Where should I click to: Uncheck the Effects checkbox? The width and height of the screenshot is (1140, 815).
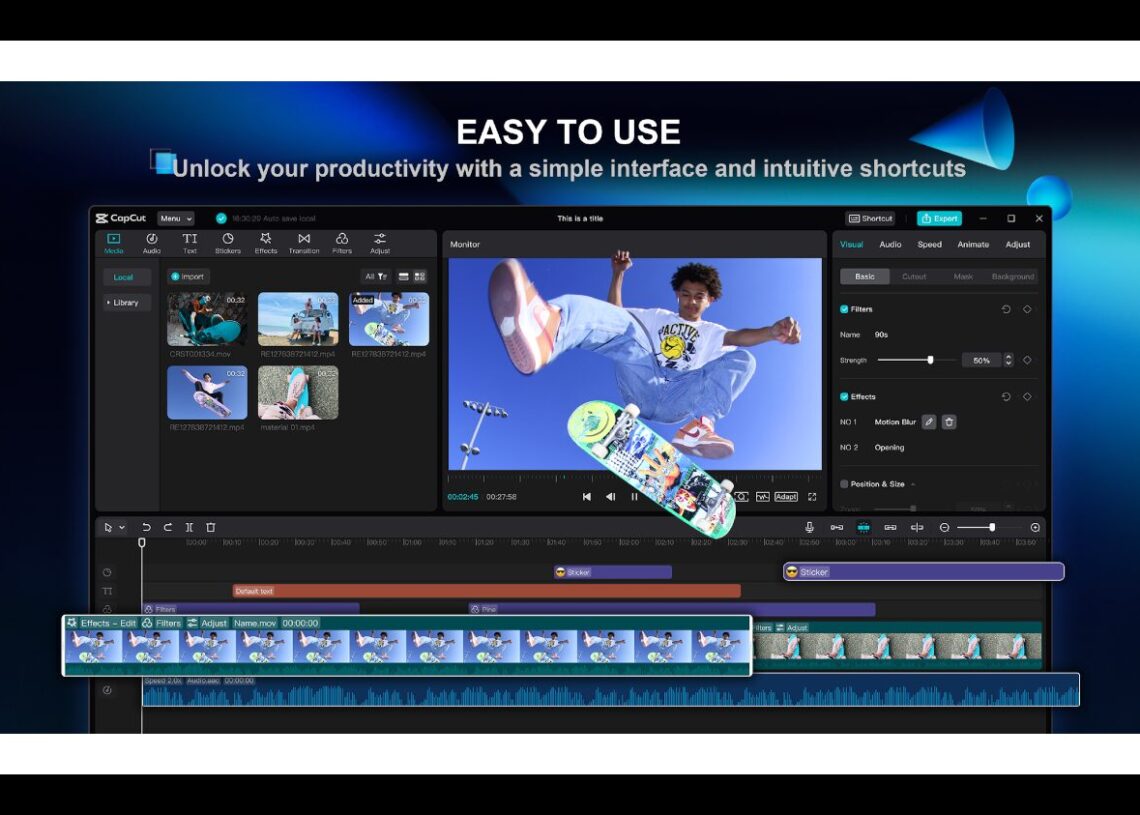point(844,397)
